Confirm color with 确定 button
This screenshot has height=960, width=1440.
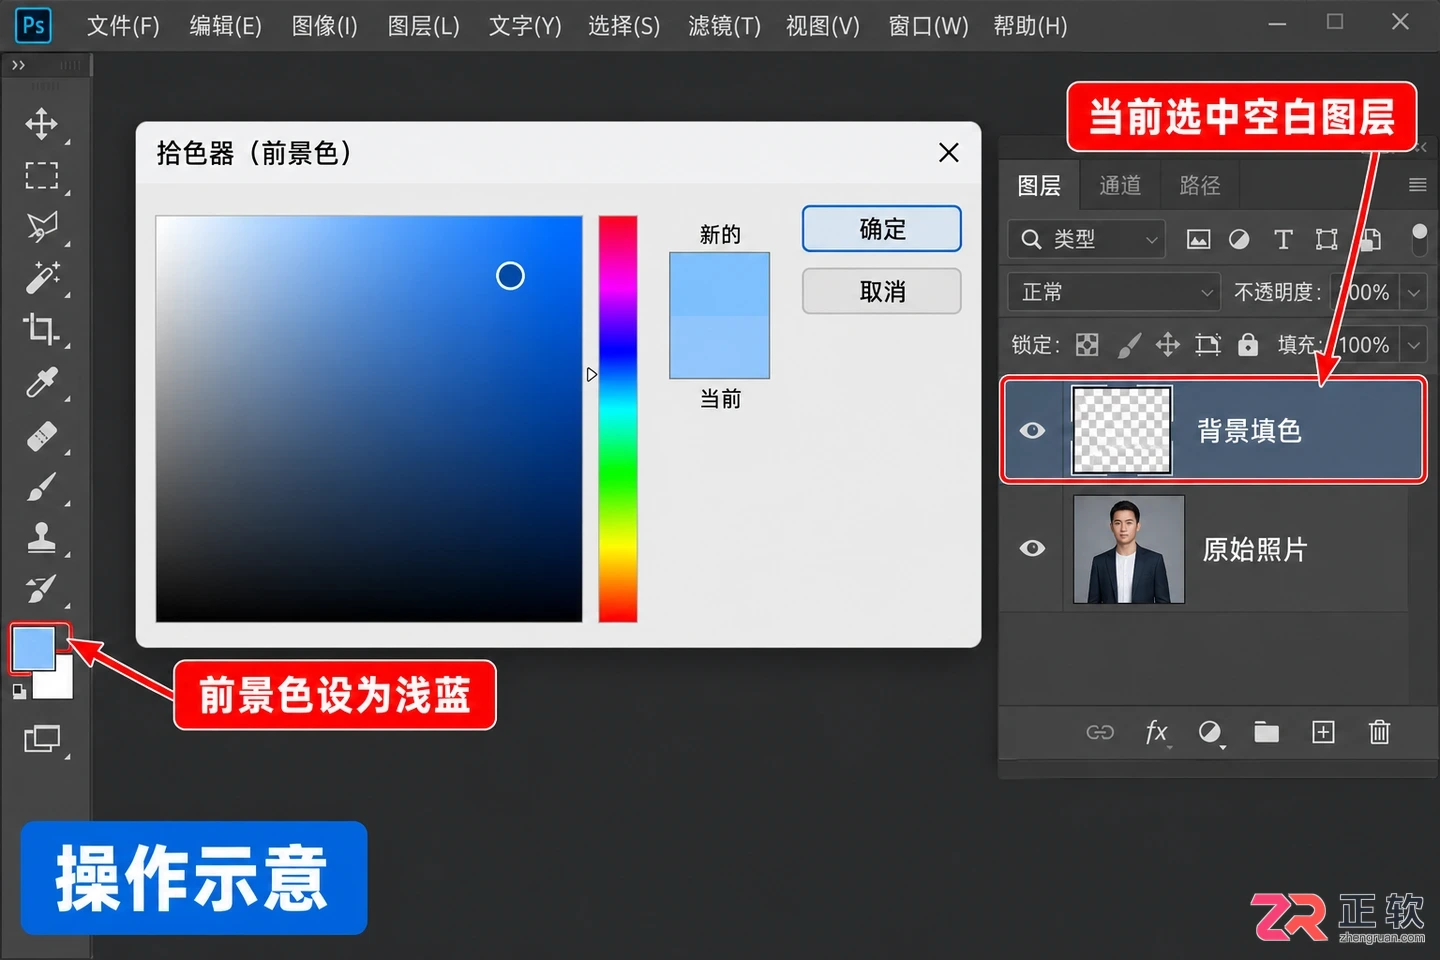tap(882, 229)
